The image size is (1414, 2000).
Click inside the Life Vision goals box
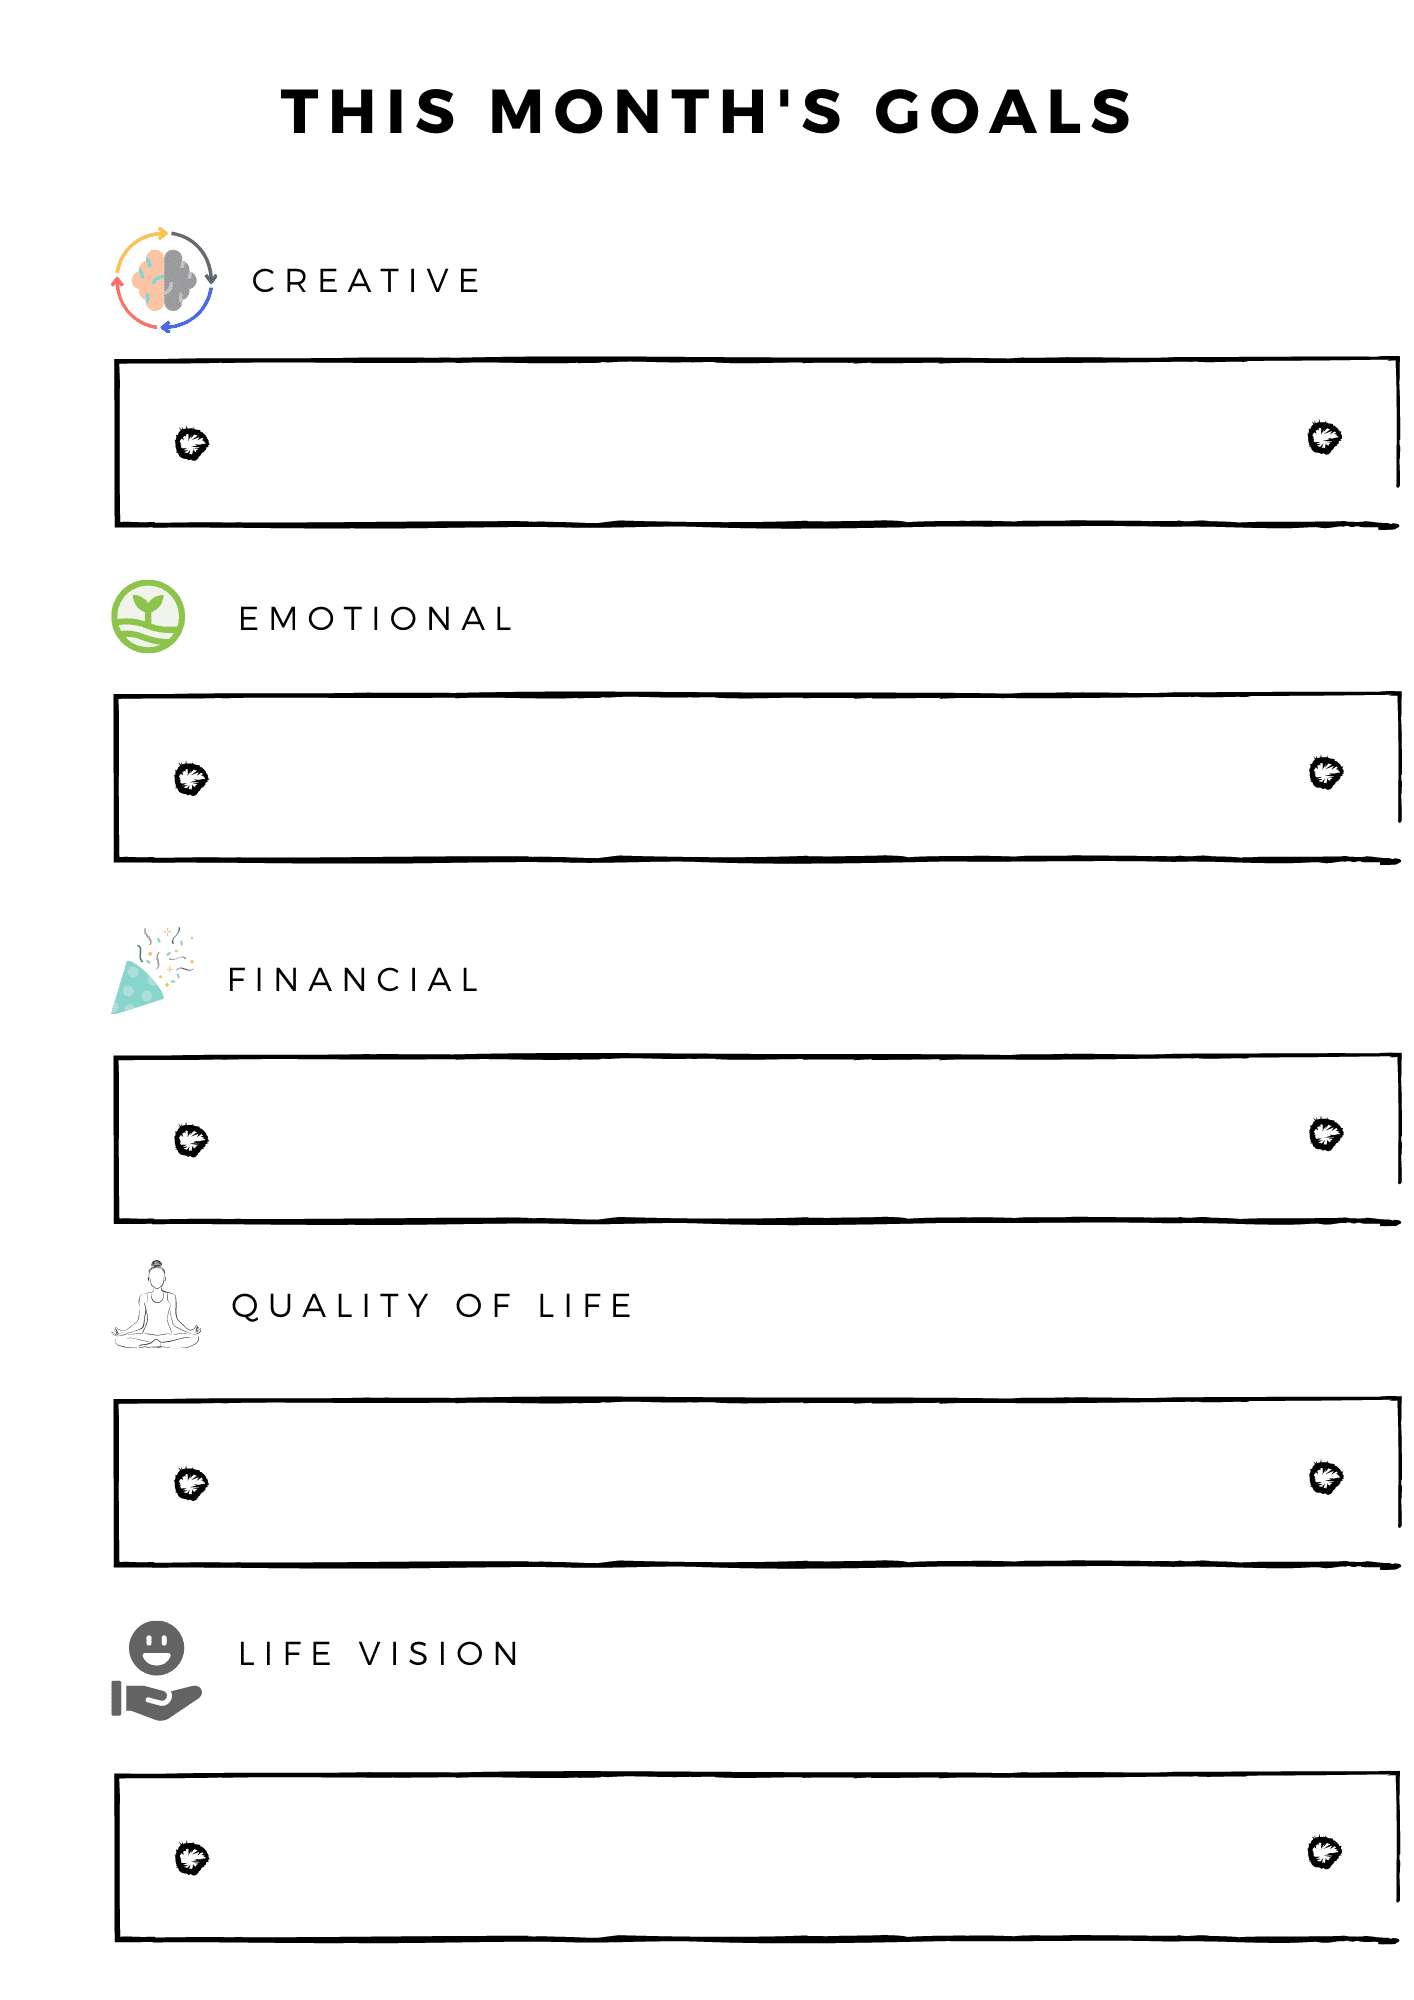click(757, 1857)
